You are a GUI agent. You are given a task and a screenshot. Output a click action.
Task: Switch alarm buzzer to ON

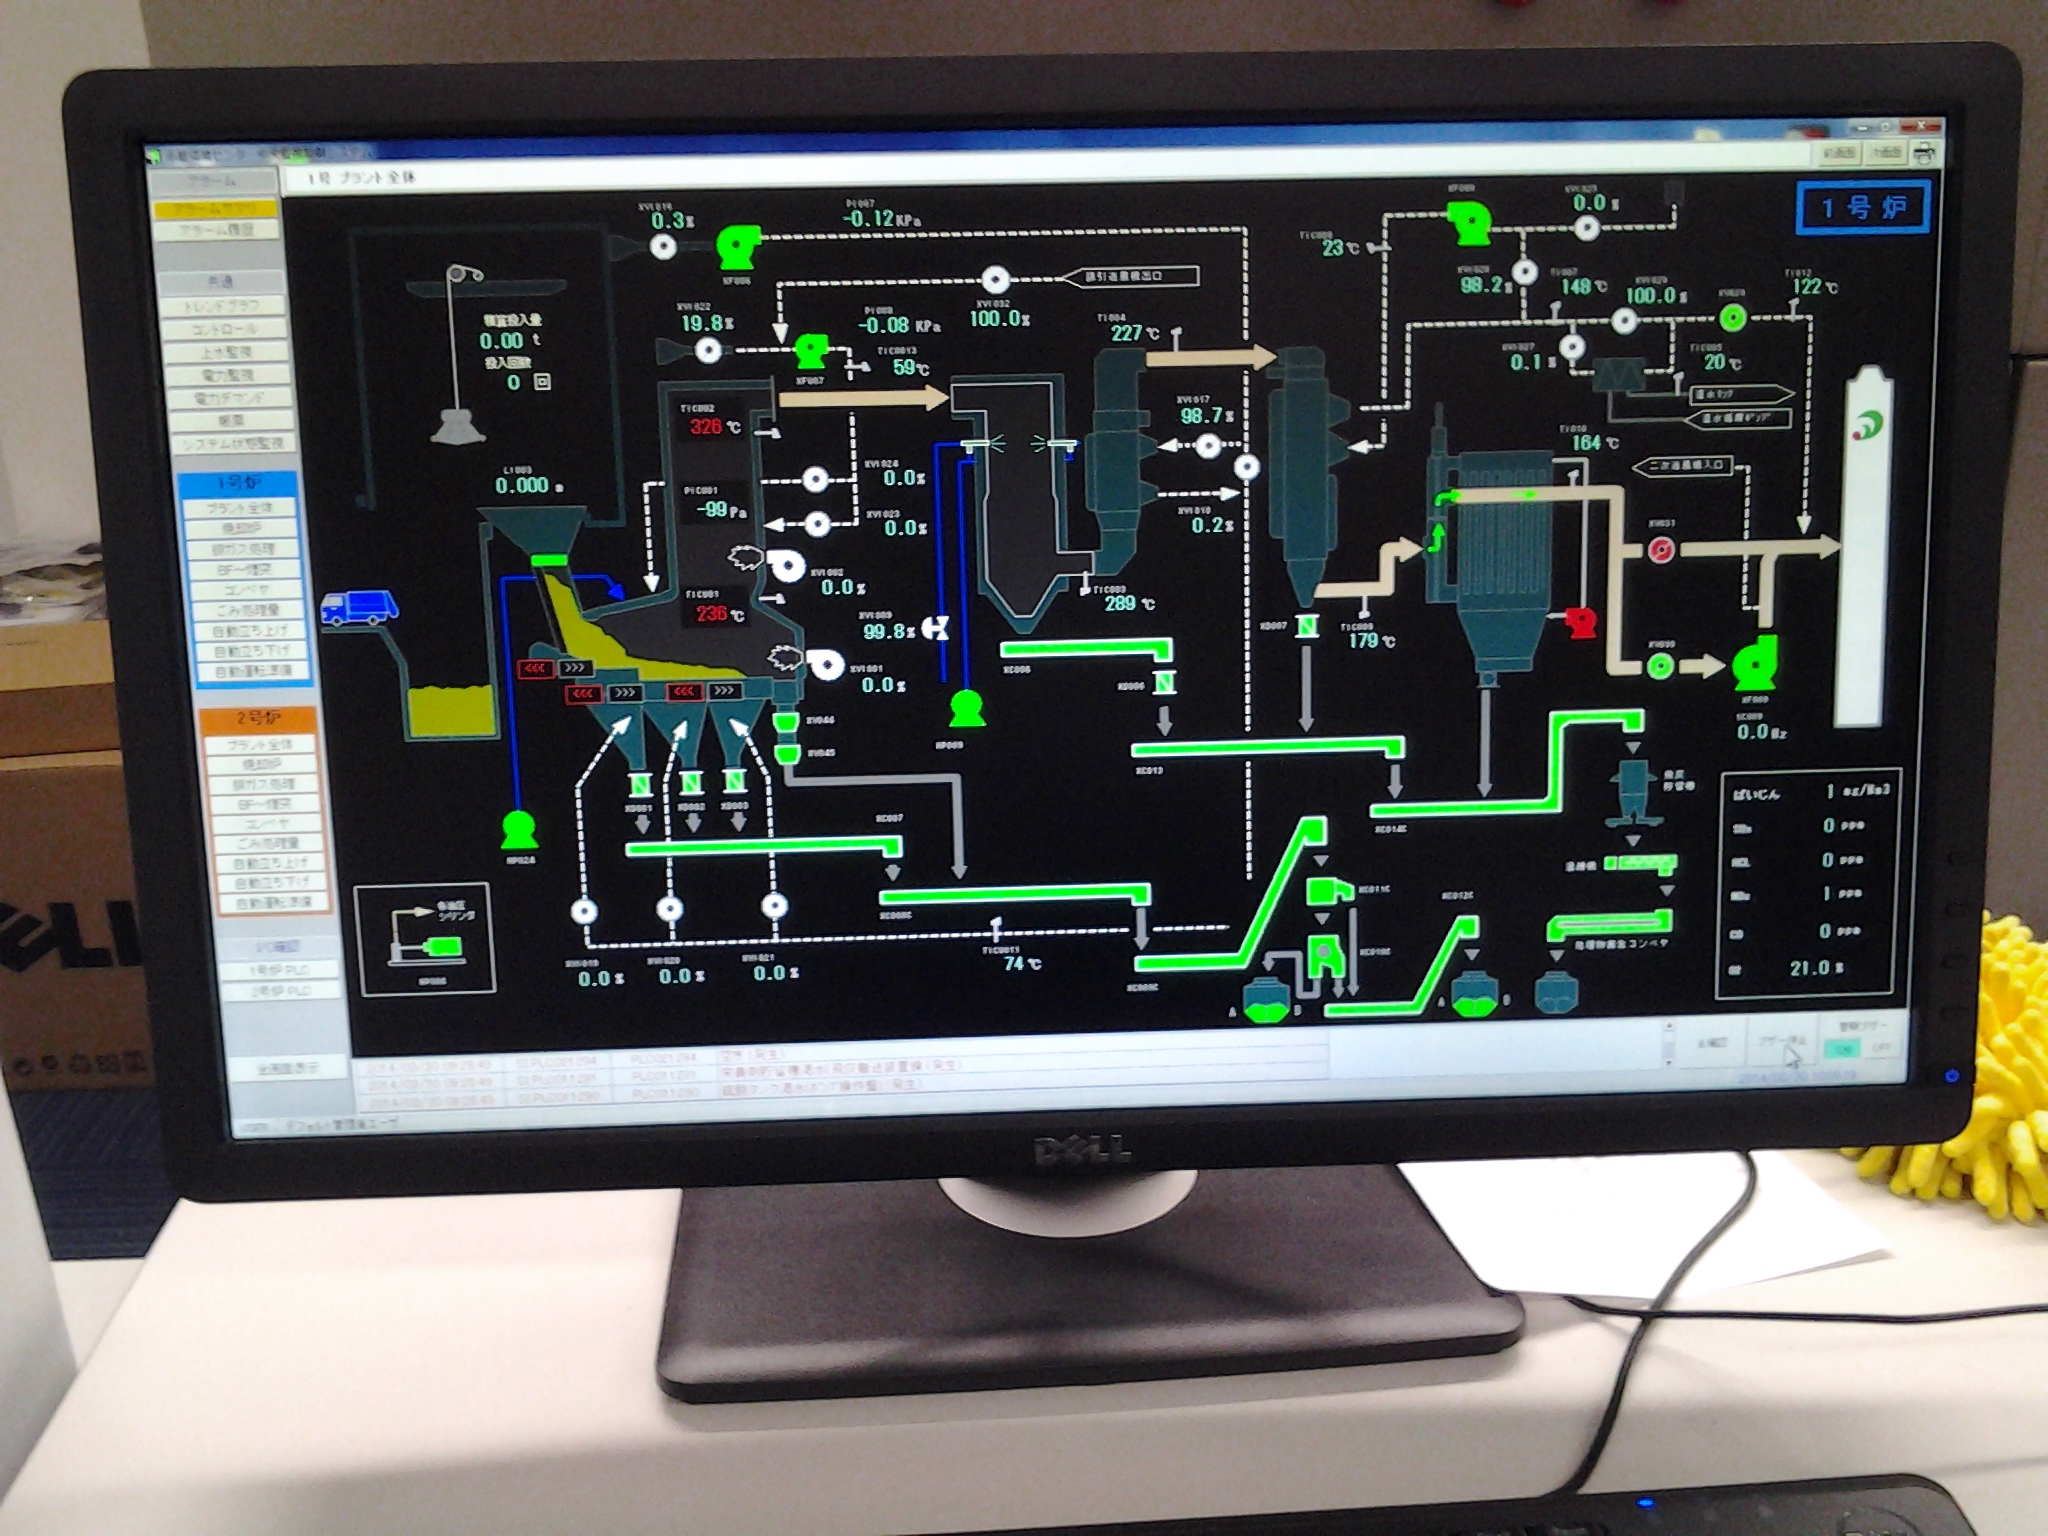point(1842,1048)
